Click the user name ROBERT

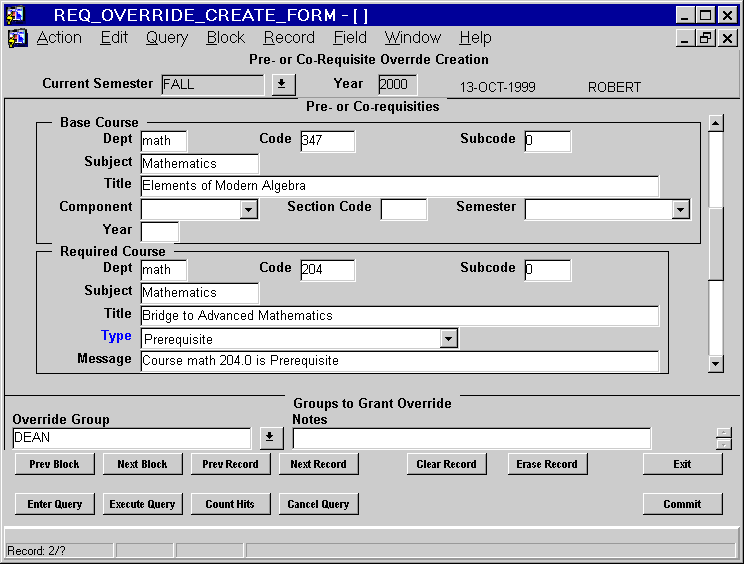pyautogui.click(x=614, y=87)
